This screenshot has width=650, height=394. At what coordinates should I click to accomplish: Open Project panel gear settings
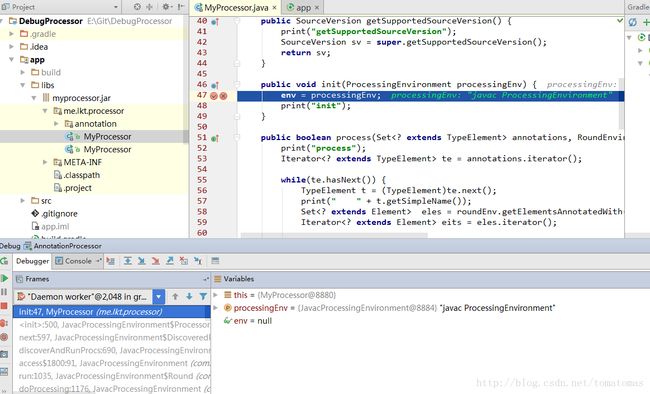tap(167, 7)
